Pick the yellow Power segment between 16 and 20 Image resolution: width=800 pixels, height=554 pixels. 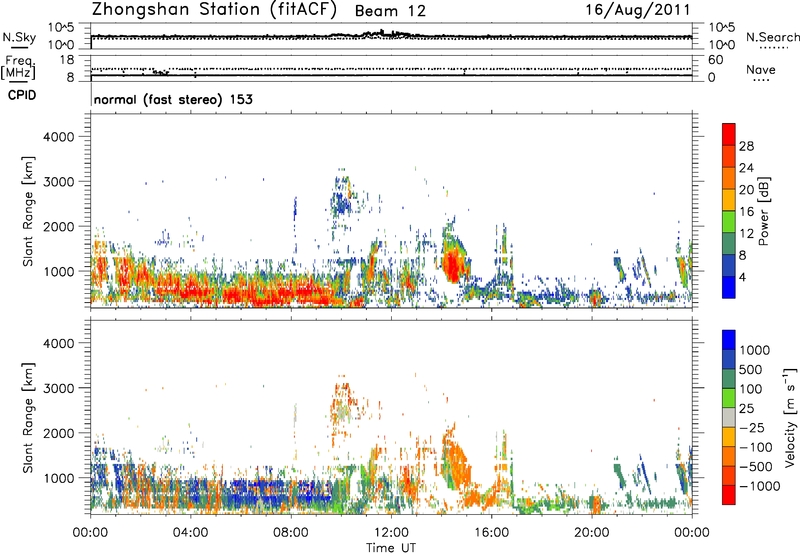[729, 200]
